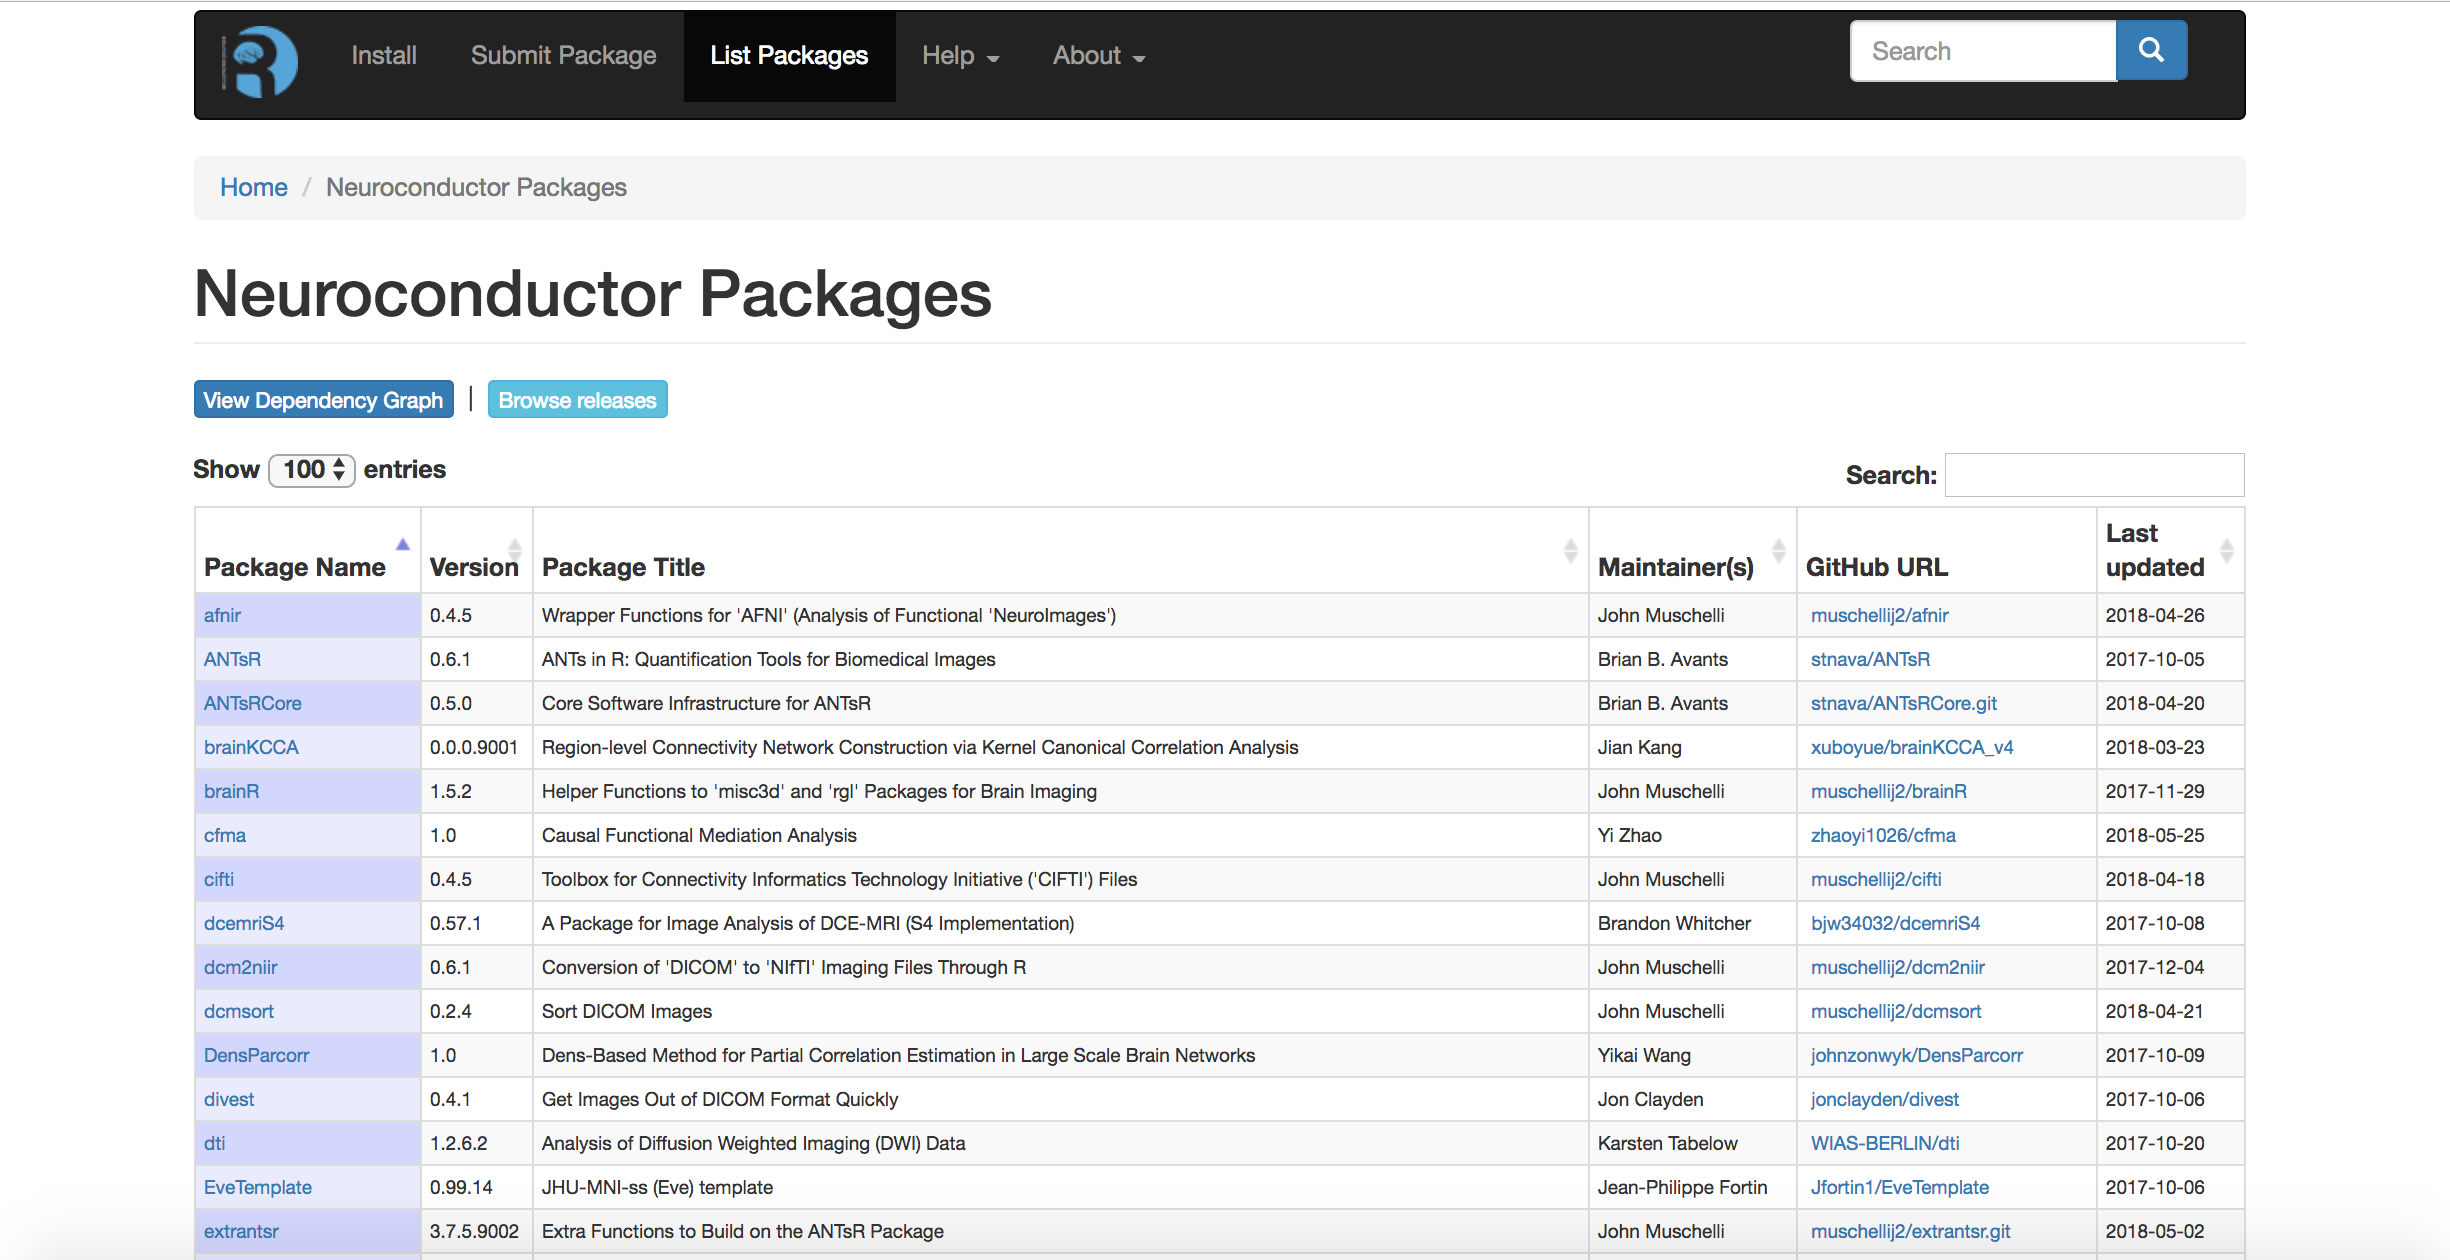Sort table by Version column
The height and width of the screenshot is (1260, 2450).
point(514,549)
